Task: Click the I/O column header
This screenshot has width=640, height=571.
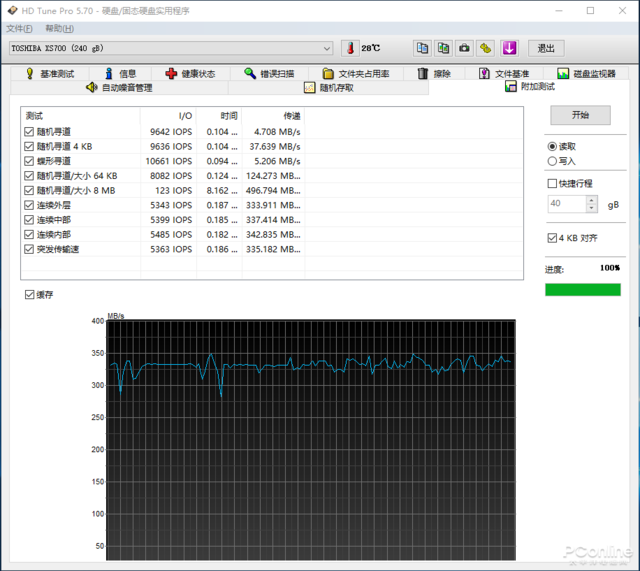Action: point(168,116)
